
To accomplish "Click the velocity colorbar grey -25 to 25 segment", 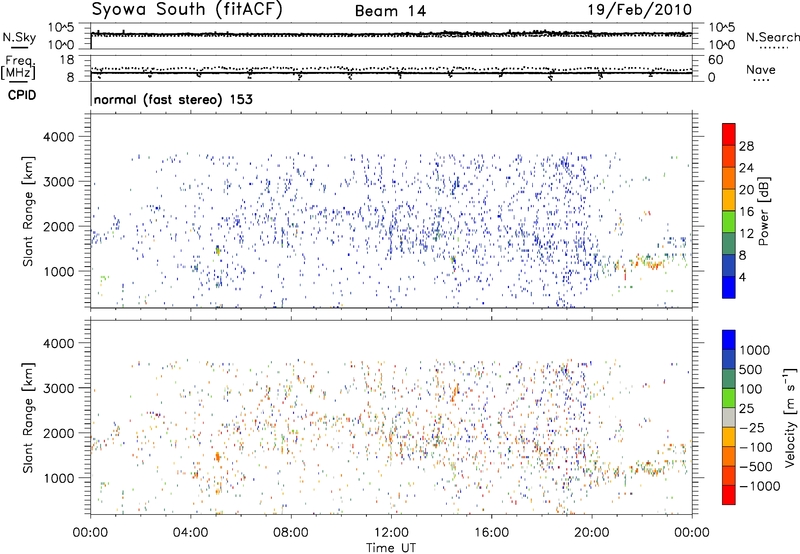I will tap(729, 418).
